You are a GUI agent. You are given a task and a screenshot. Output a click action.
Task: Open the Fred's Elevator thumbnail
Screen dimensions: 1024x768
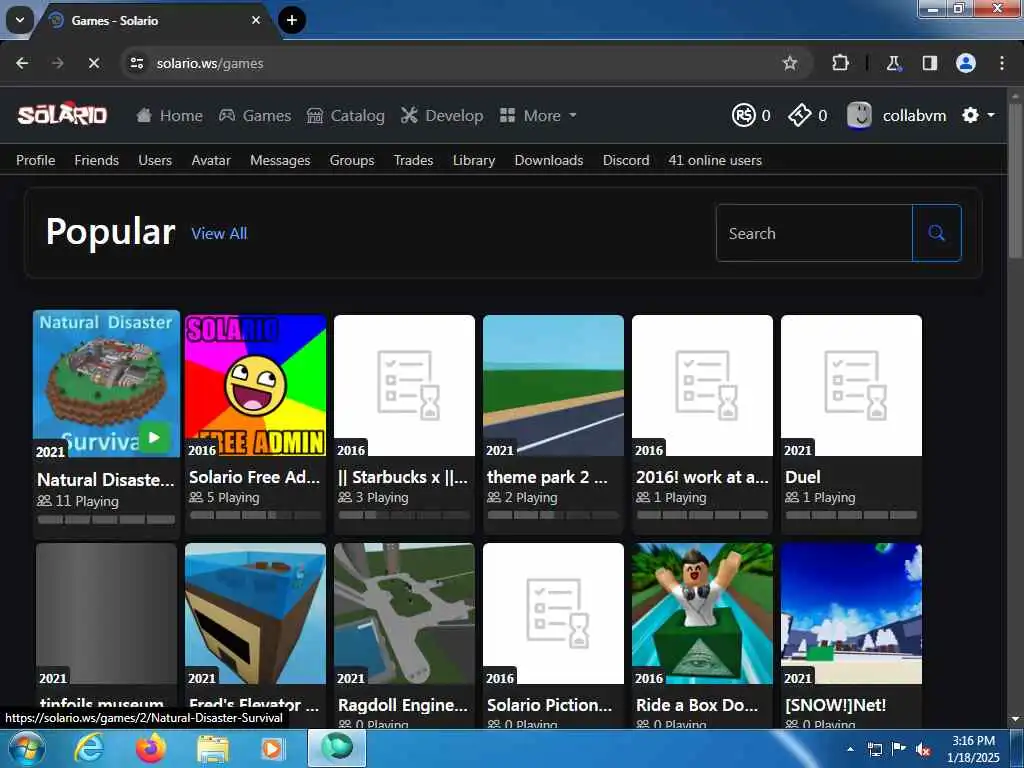[x=255, y=613]
